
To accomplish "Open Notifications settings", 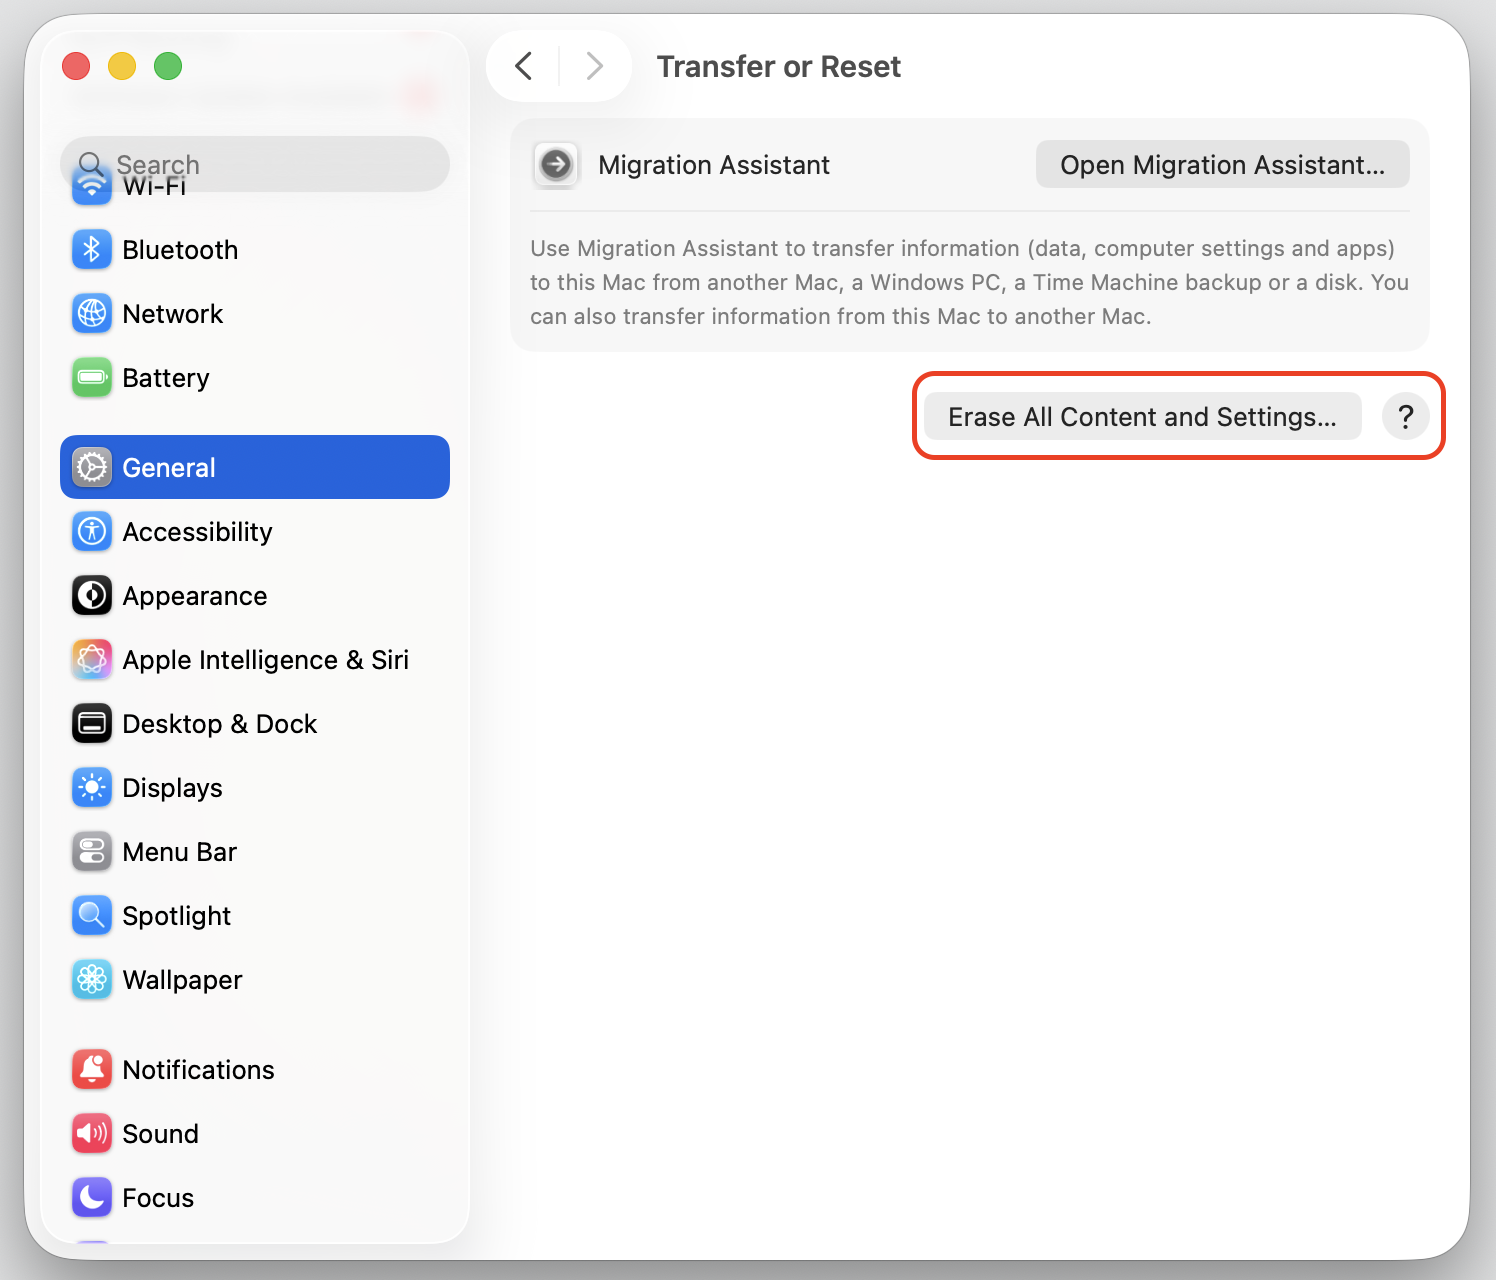I will (x=255, y=1070).
